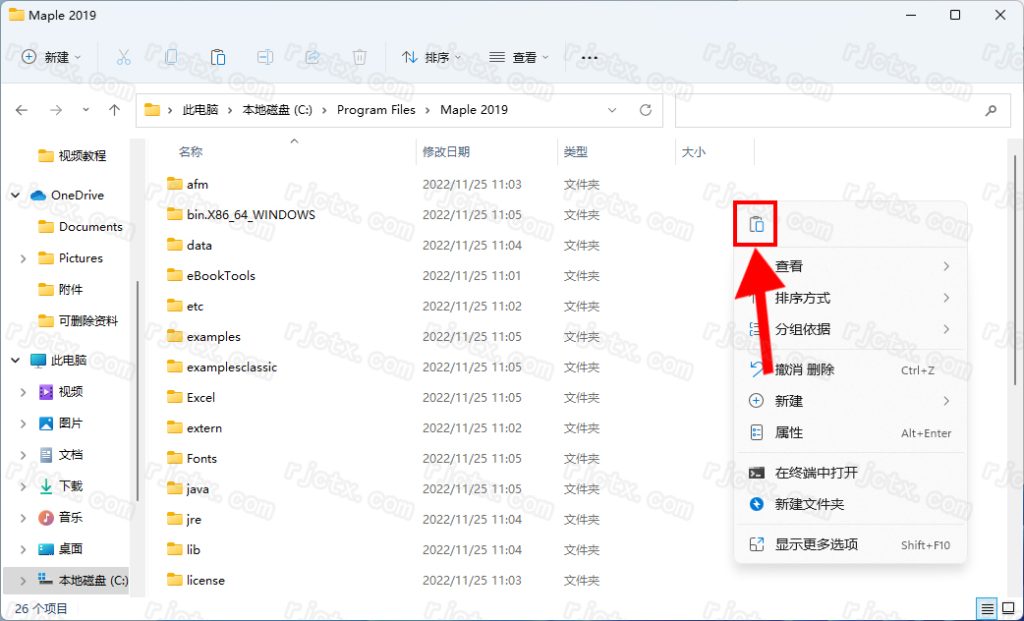
Task: Sort by the 修改日期 column header
Action: [446, 152]
